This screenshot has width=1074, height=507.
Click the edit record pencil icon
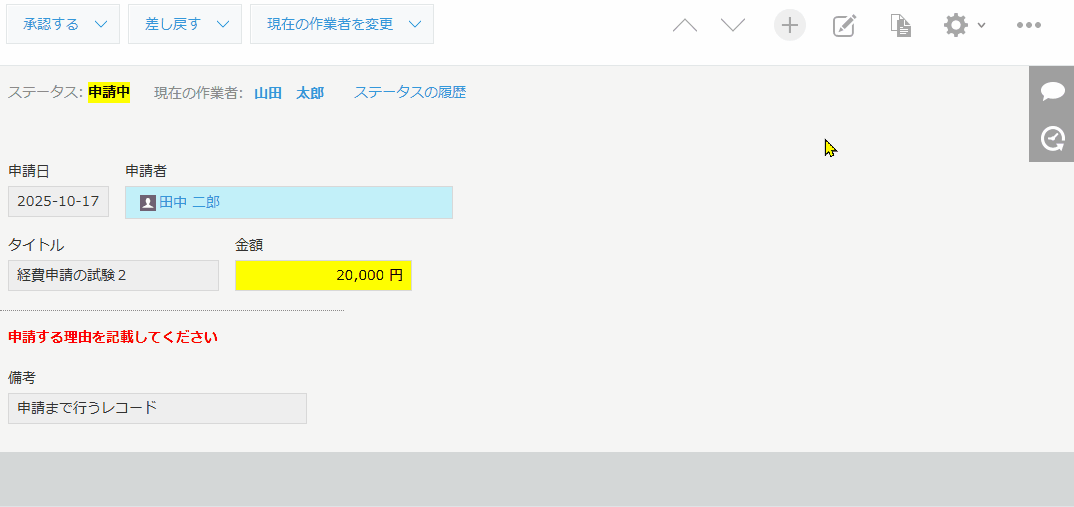tap(844, 25)
